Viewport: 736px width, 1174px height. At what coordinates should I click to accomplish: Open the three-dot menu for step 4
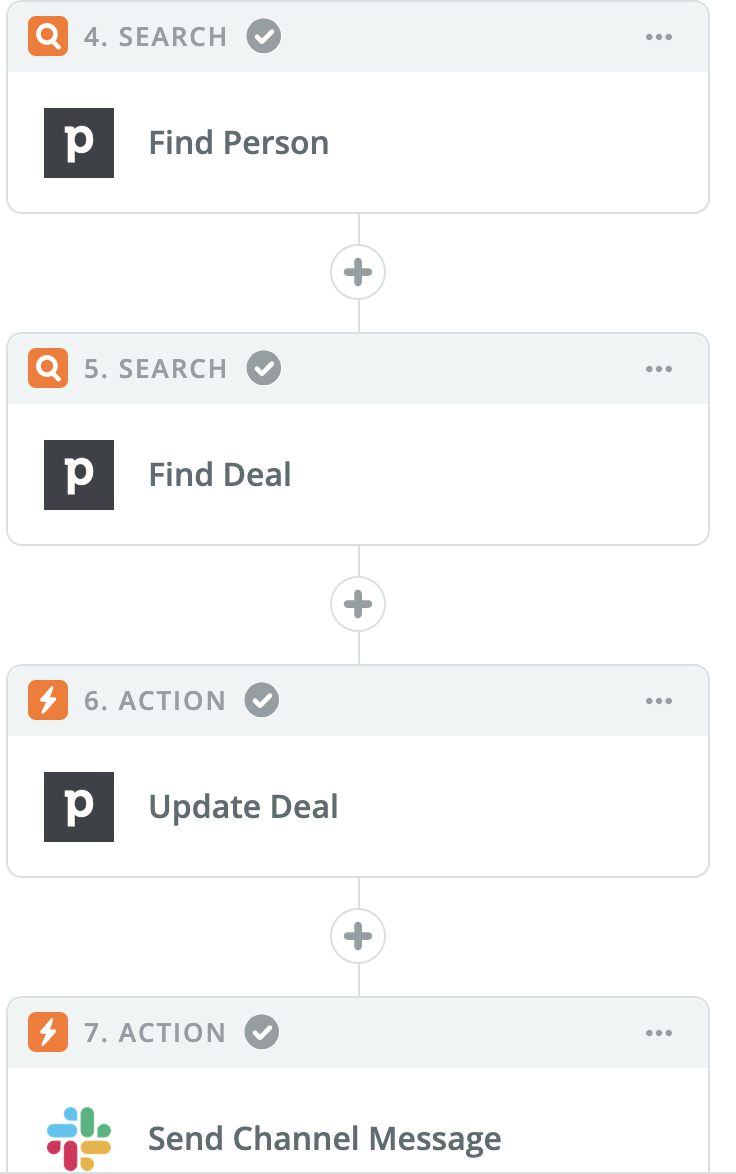(x=659, y=37)
